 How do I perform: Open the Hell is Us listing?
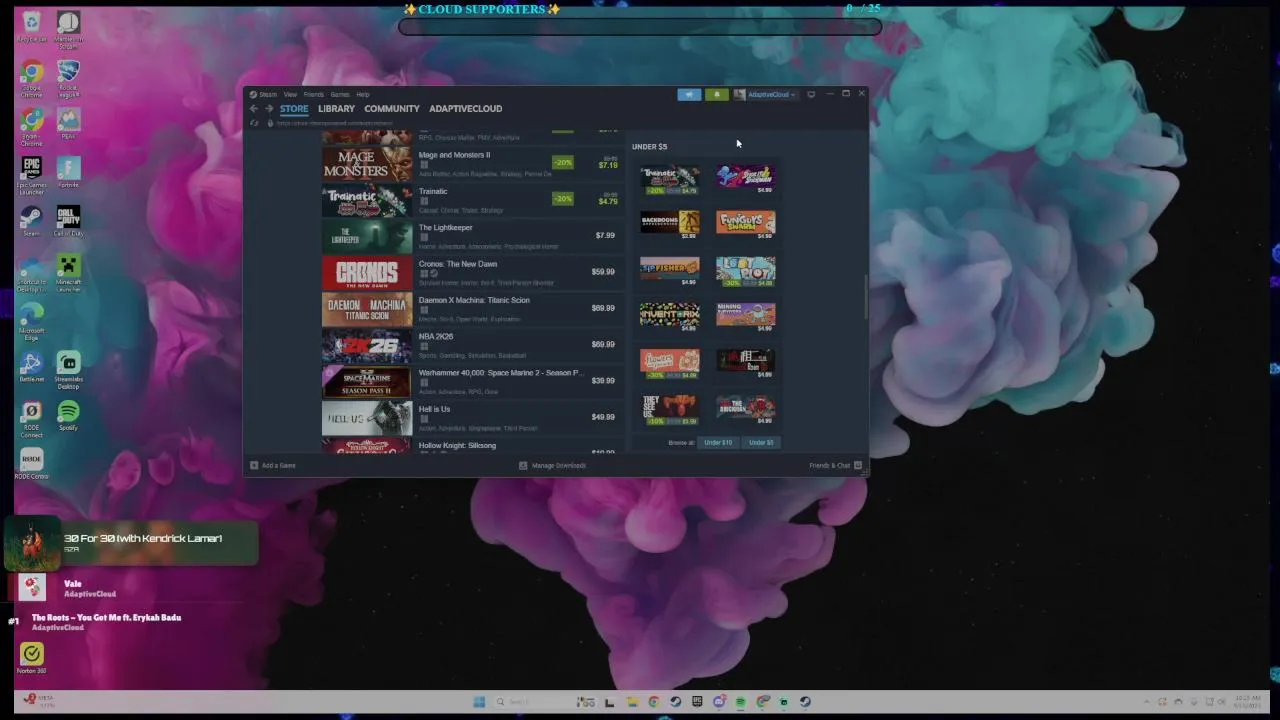click(471, 418)
